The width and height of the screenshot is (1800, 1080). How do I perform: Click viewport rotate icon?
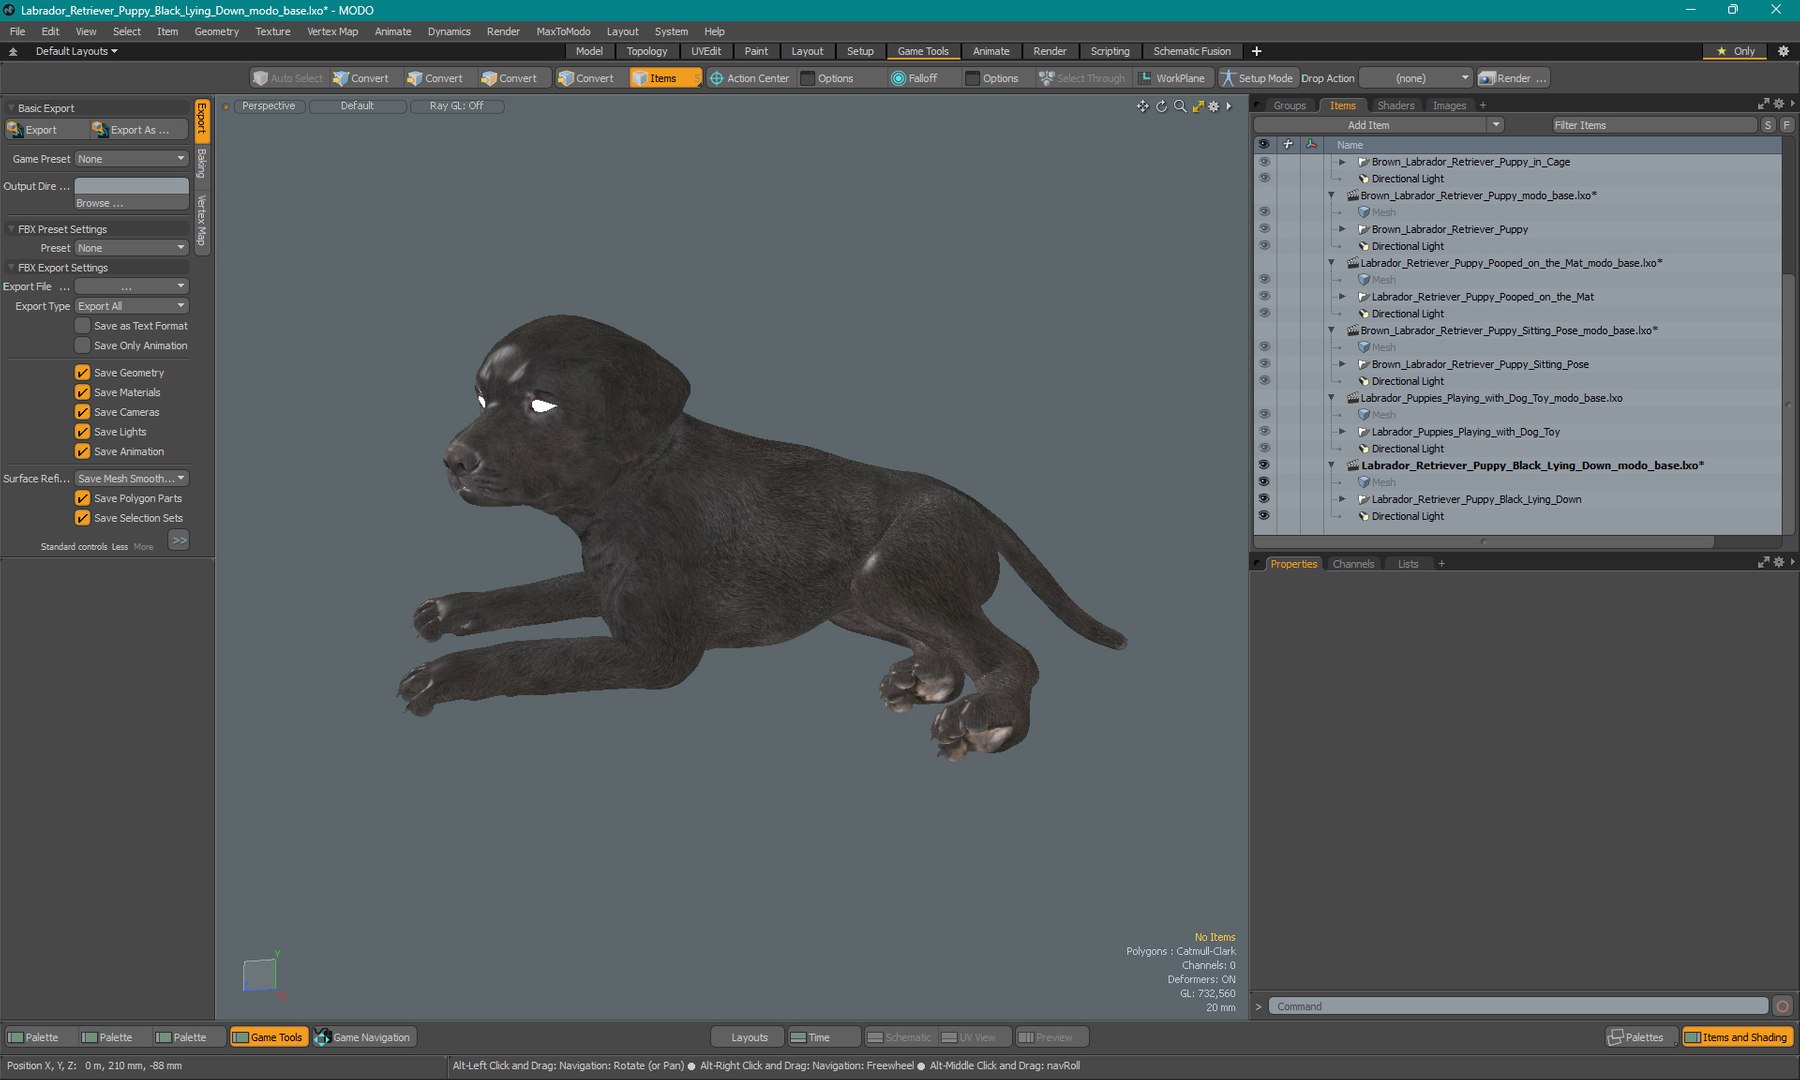click(x=1161, y=106)
